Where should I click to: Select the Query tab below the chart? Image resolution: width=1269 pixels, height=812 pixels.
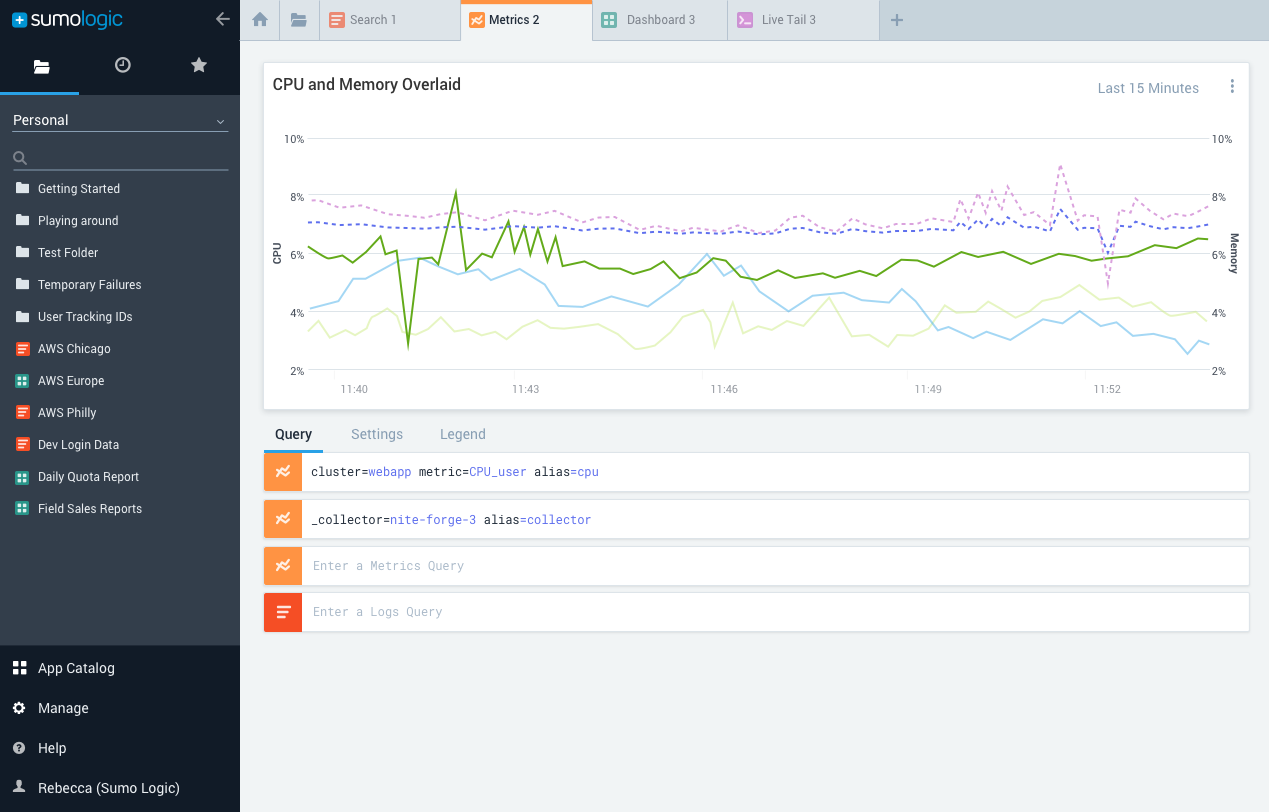coord(293,434)
